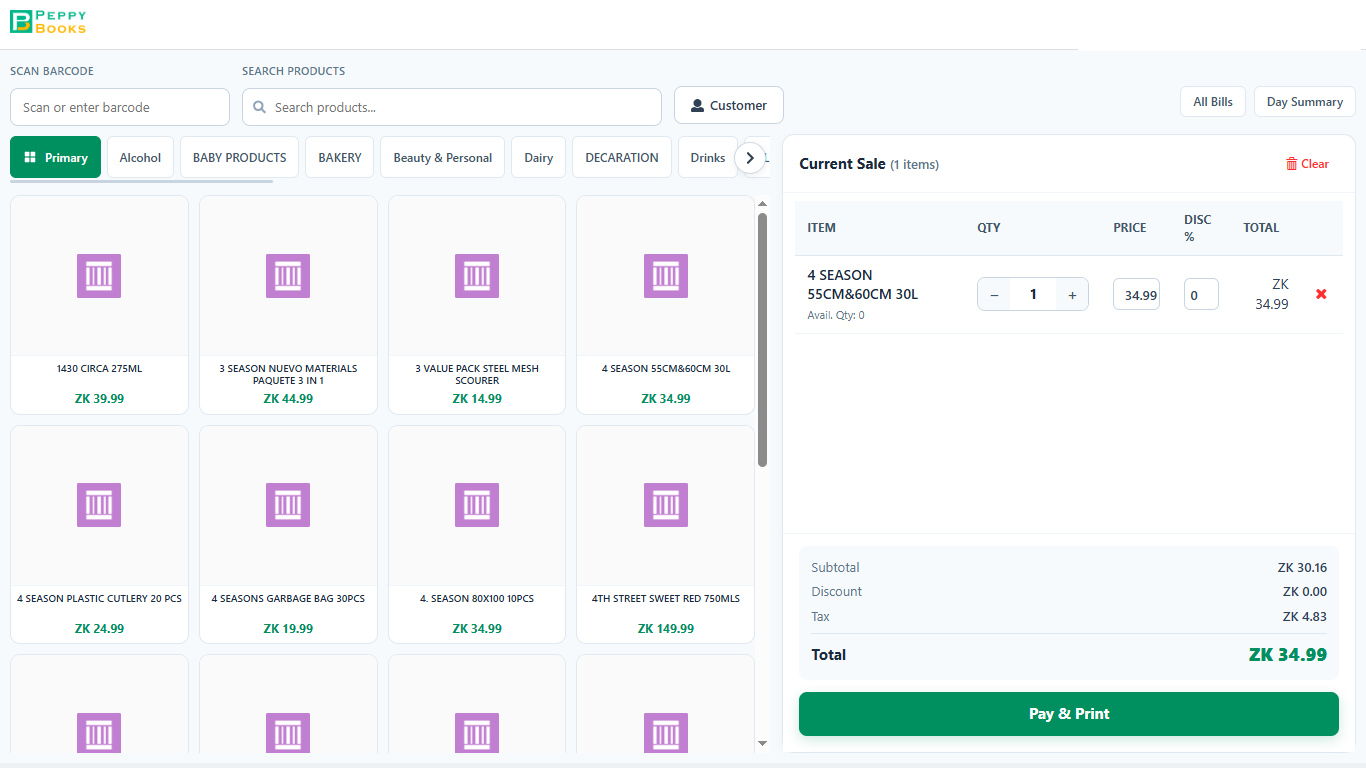Click the discount percent field showing 0
This screenshot has height=768, width=1366.
click(1201, 294)
